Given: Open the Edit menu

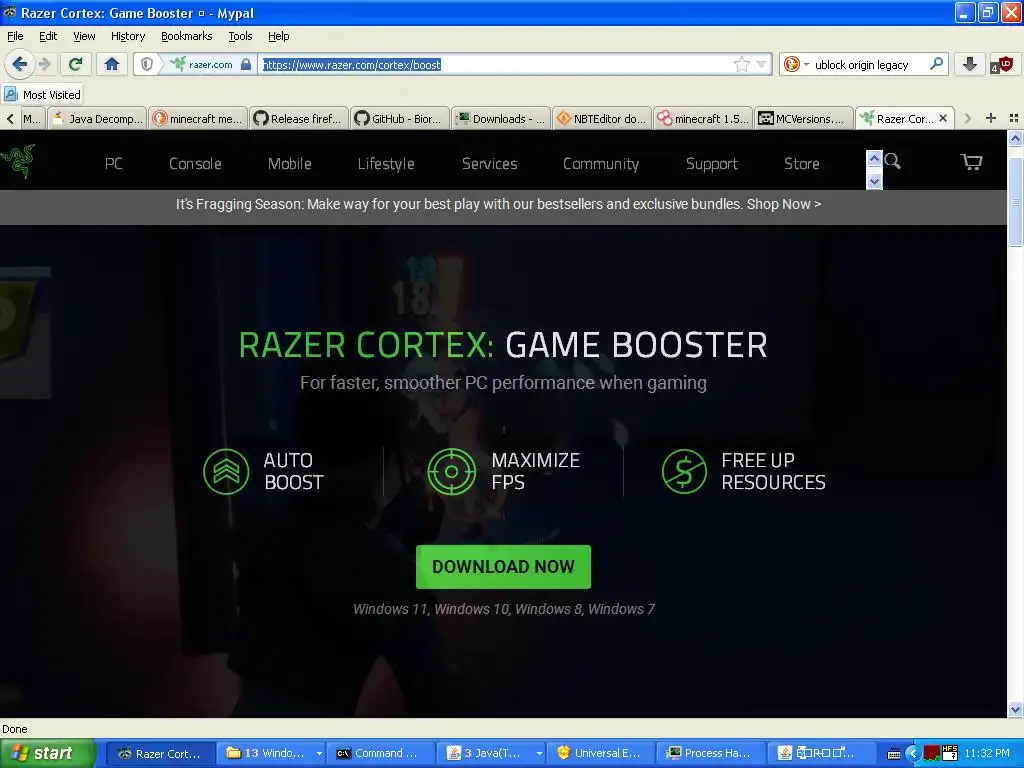Looking at the screenshot, I should [48, 36].
